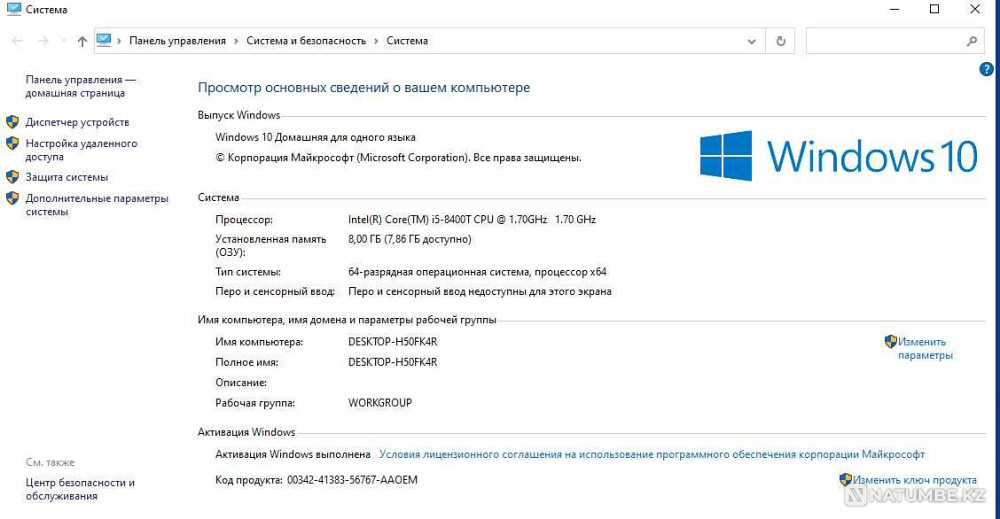This screenshot has height=519, width=1000.
Task: Click WORKGROUP value
Action: coord(380,402)
